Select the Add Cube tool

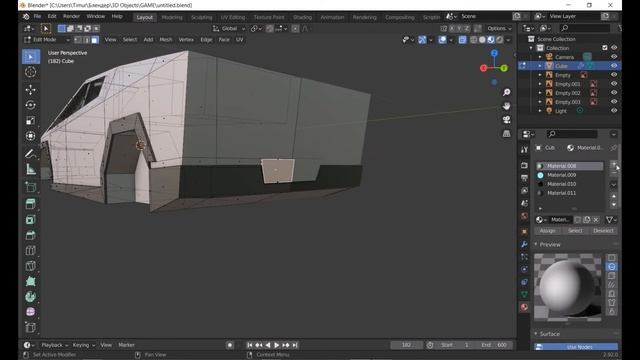[31, 187]
